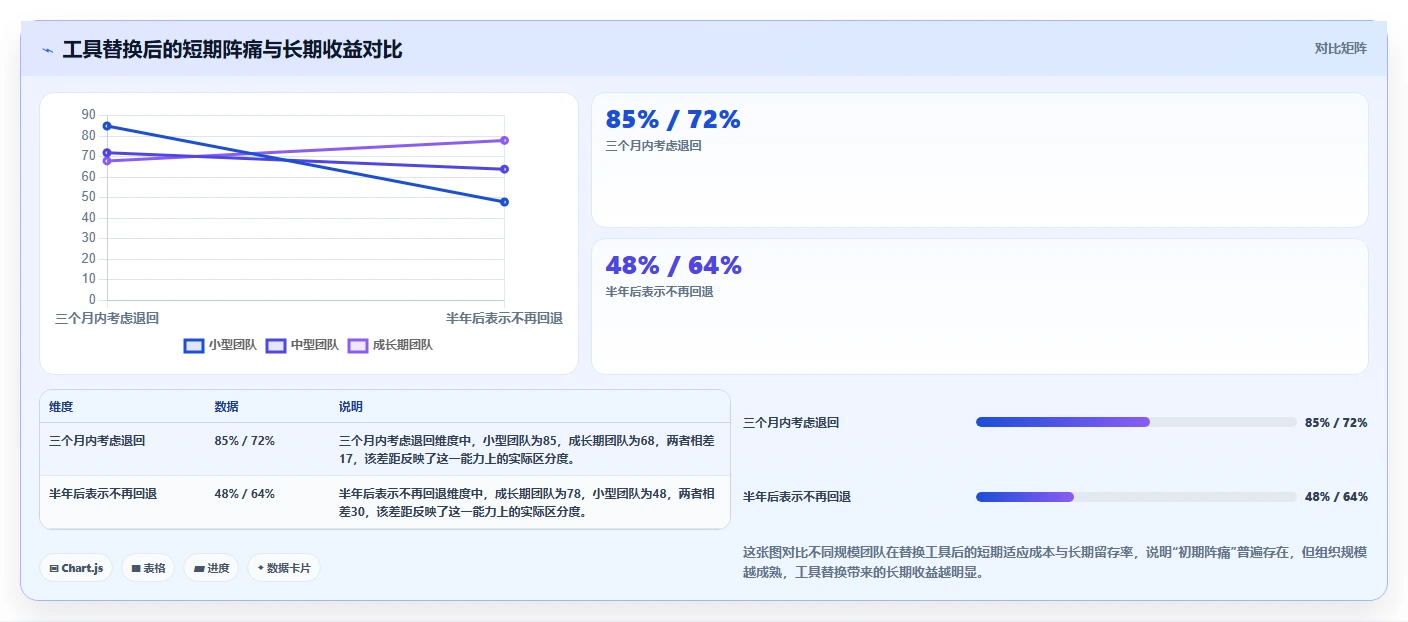The width and height of the screenshot is (1408, 622).
Task: Click the 三个月内考虑退回 progress bar
Action: [x=1136, y=422]
